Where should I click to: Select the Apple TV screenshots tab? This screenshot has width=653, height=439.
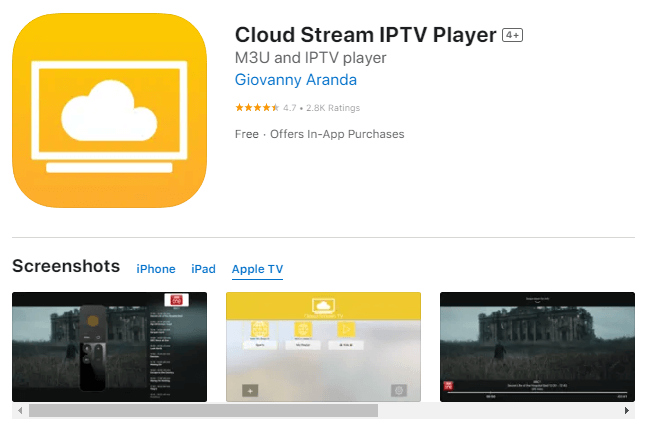pos(257,269)
